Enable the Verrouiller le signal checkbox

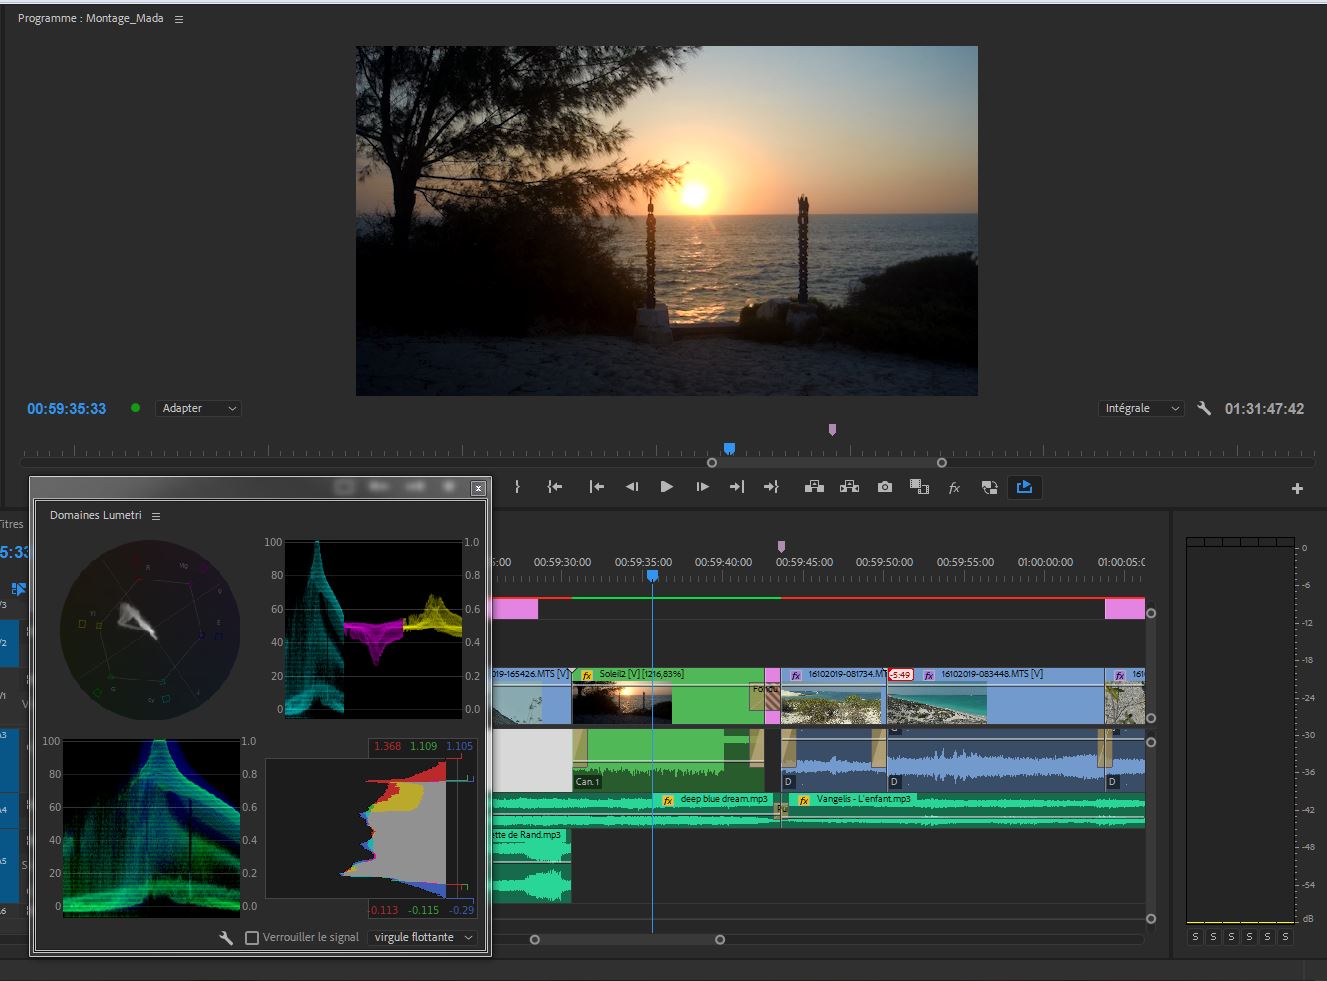[252, 937]
